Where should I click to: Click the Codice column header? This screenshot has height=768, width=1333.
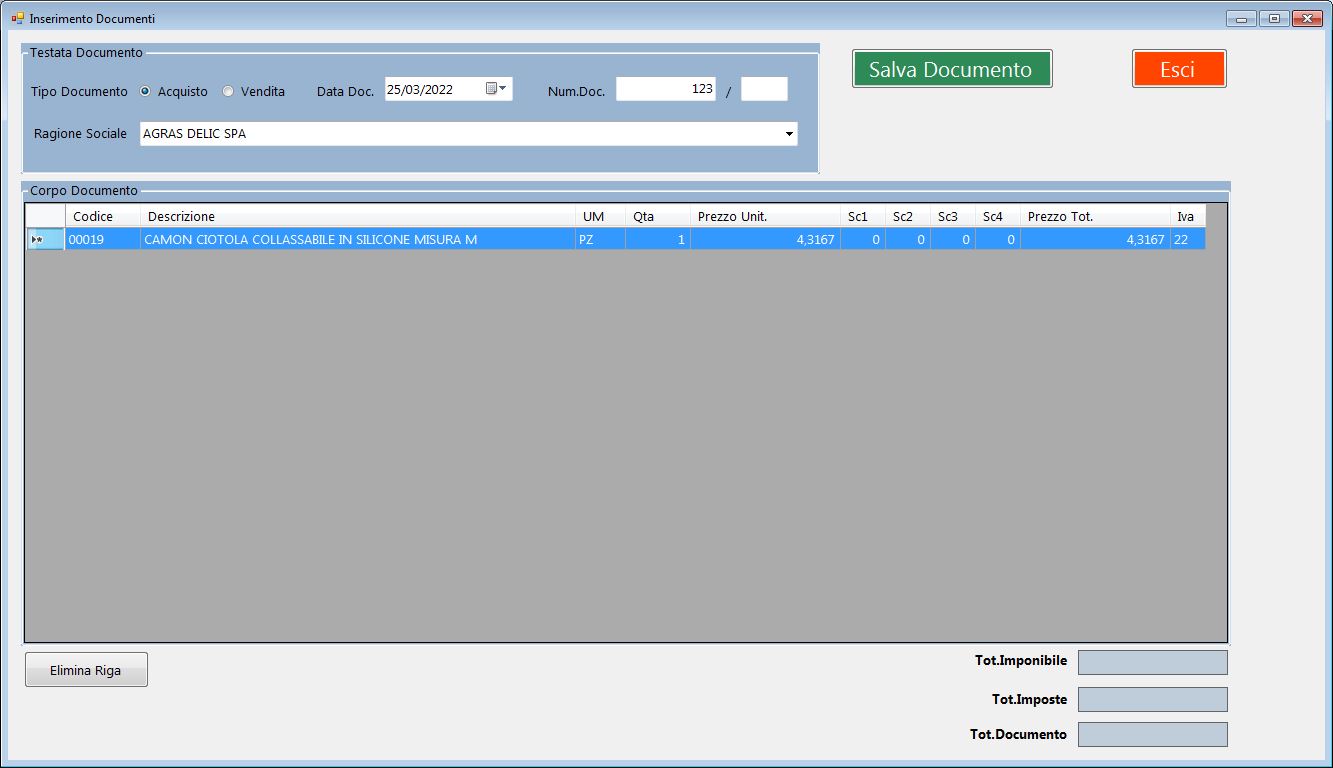[103, 217]
